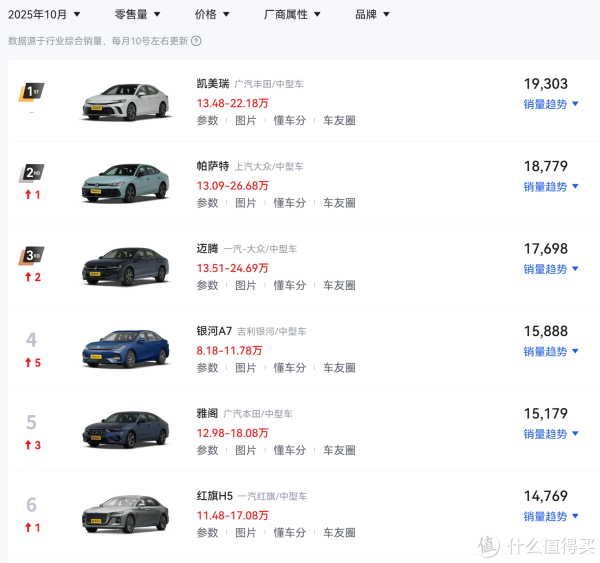Expand the 价格 filter dropdown
This screenshot has width=600, height=563.
[x=212, y=14]
